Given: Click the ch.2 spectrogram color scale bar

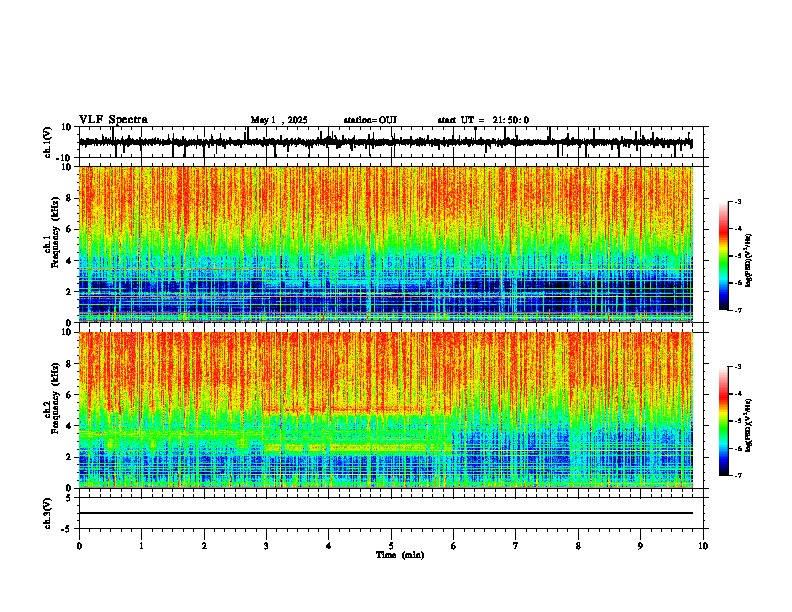Looking at the screenshot, I should pos(724,421).
